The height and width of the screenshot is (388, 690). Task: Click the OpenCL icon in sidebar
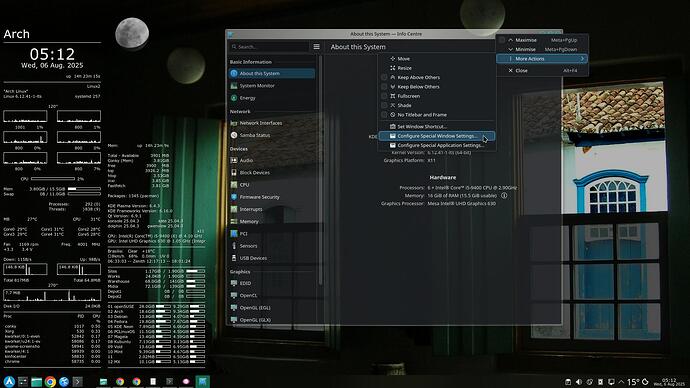tap(234, 296)
